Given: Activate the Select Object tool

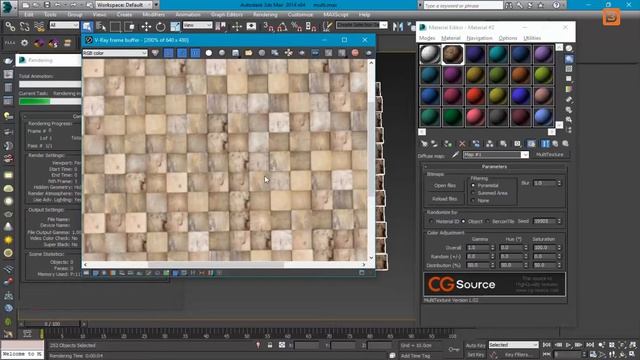Looking at the screenshot, I should tap(87, 27).
